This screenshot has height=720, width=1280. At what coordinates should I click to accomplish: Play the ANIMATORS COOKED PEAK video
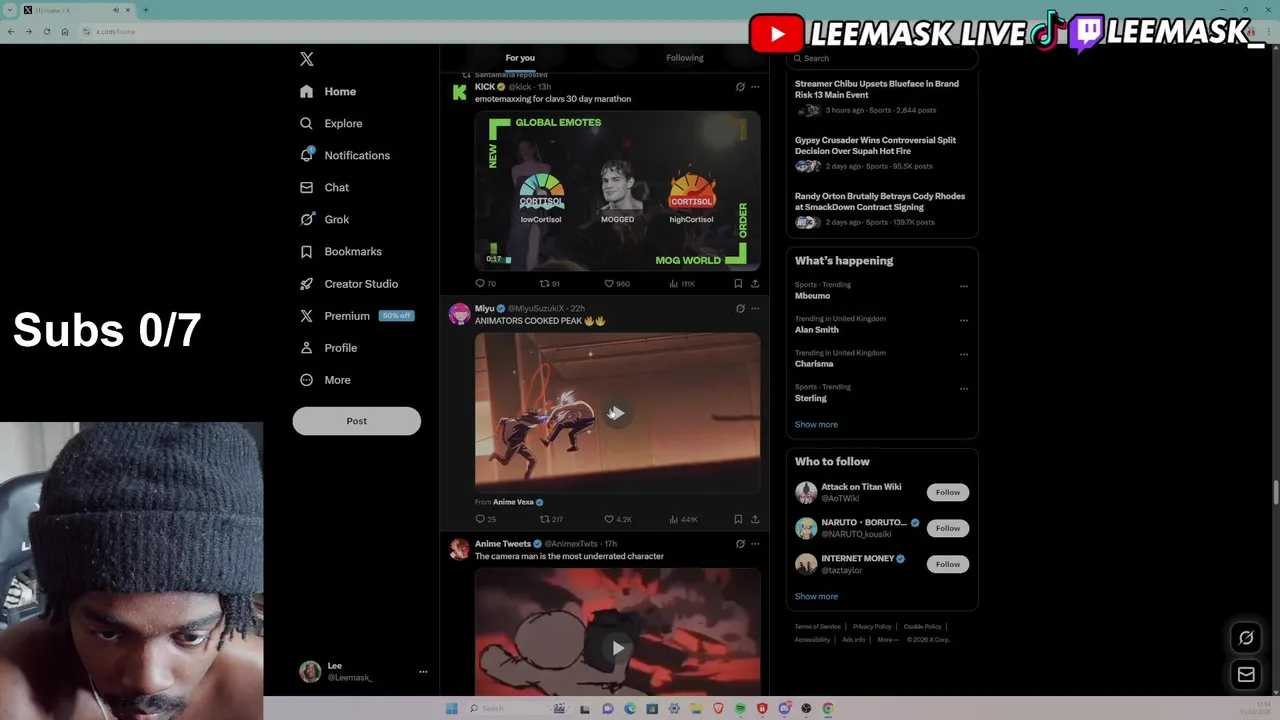pyautogui.click(x=617, y=413)
